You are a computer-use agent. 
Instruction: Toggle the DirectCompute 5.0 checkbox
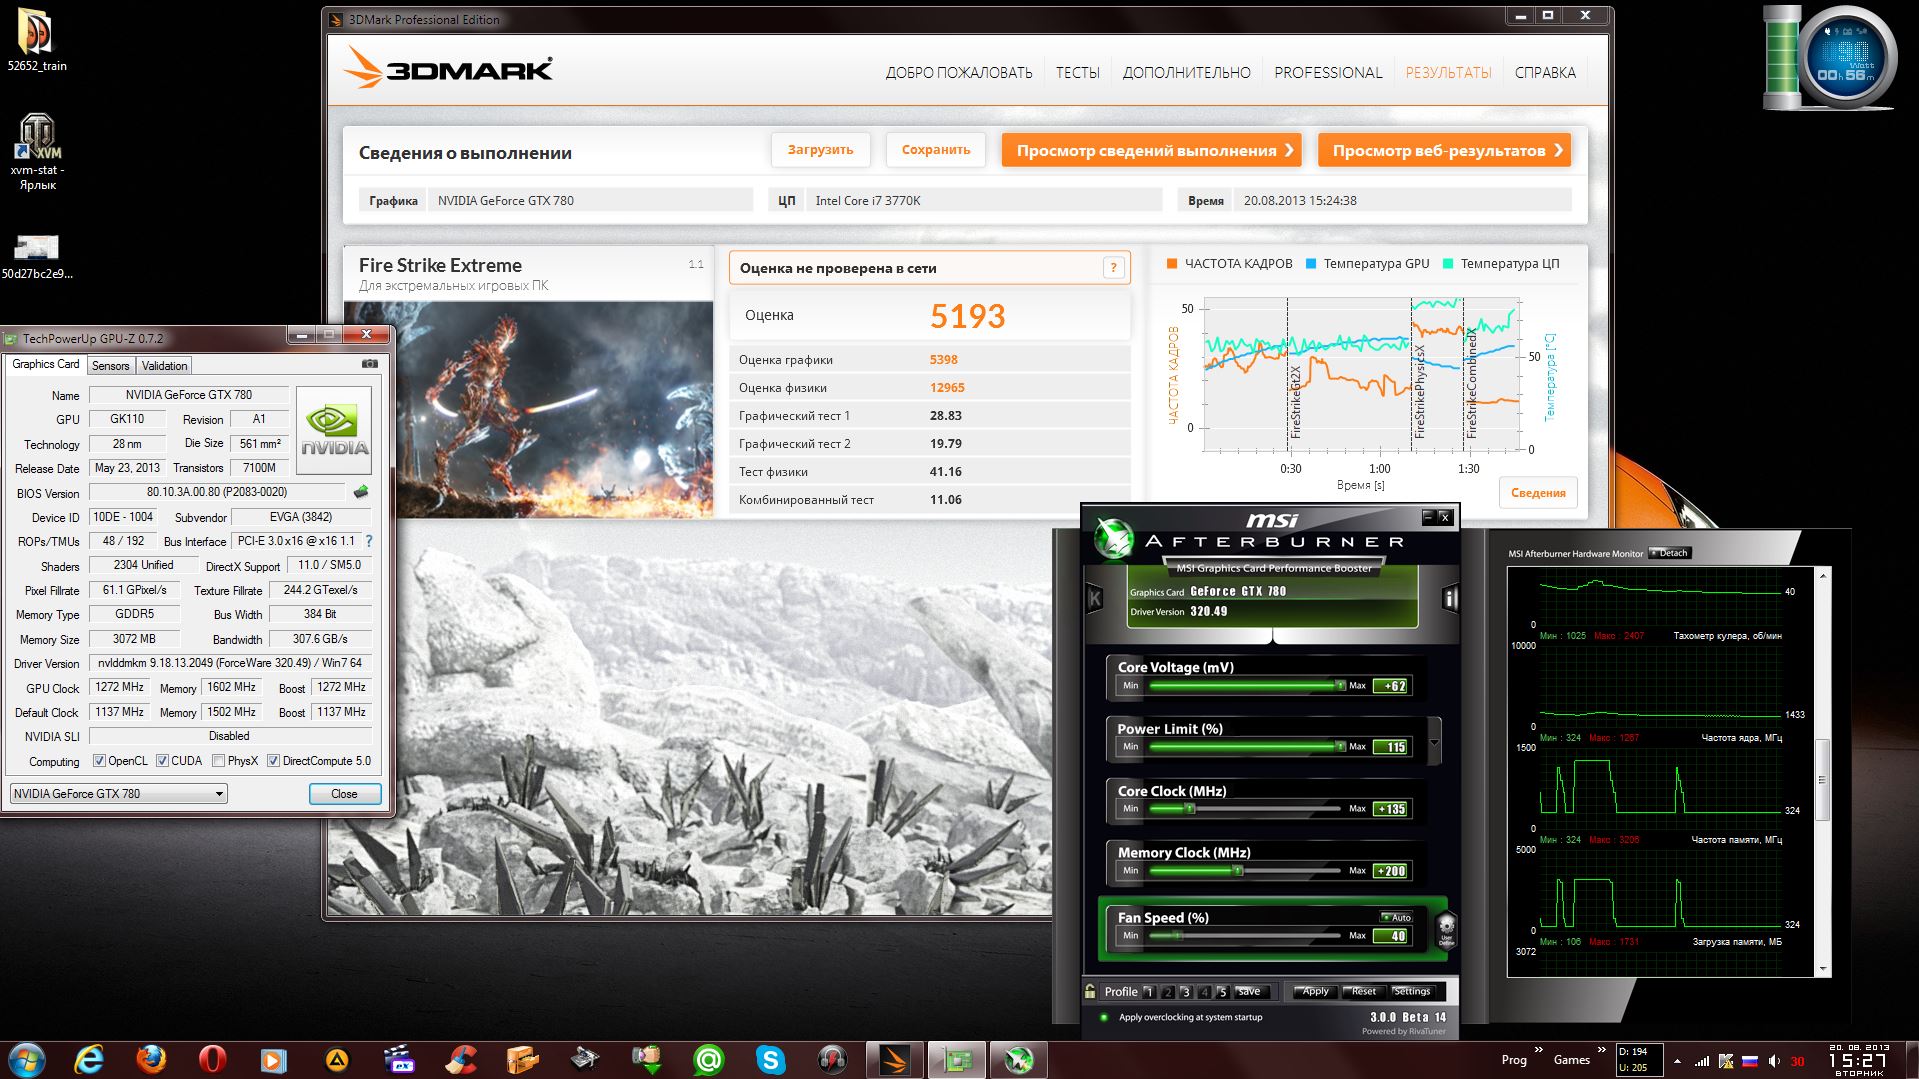coord(273,761)
